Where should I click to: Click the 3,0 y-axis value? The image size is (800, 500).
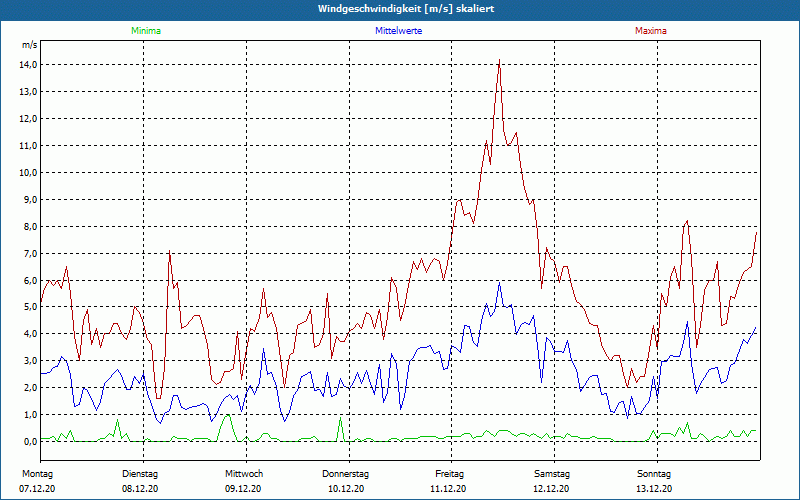coord(30,361)
